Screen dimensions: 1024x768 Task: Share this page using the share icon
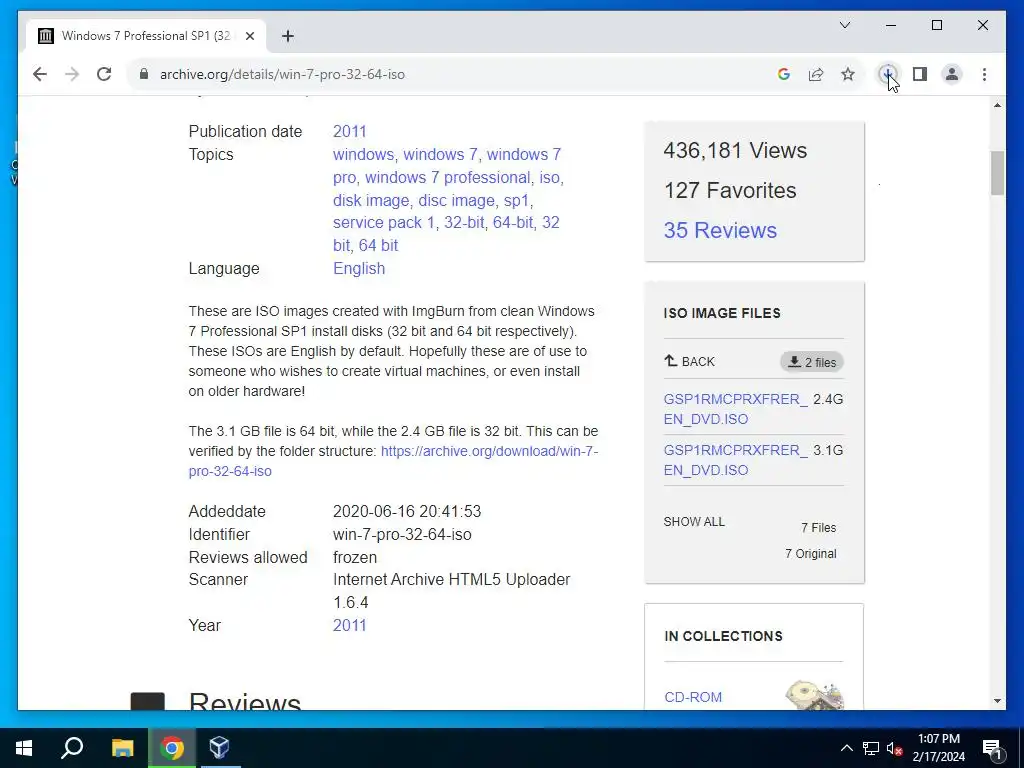click(816, 74)
